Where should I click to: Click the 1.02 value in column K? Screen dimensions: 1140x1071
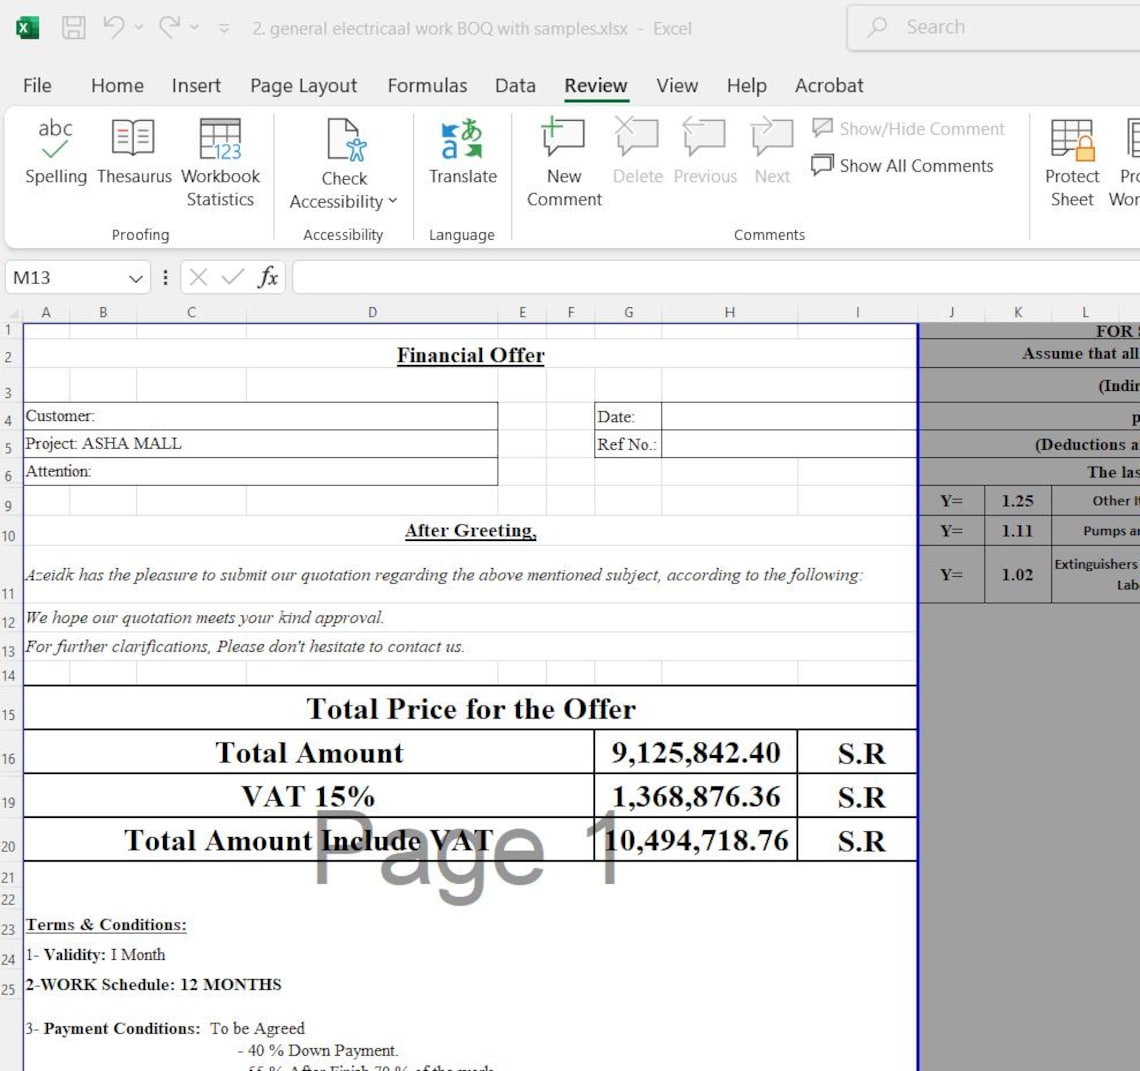point(1018,574)
